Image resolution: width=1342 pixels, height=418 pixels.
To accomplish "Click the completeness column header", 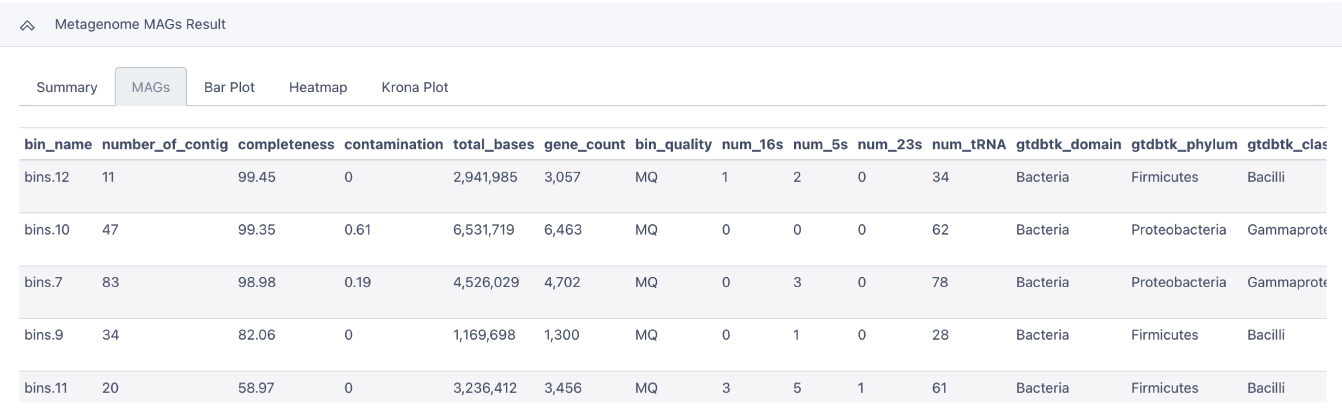I will click(286, 145).
